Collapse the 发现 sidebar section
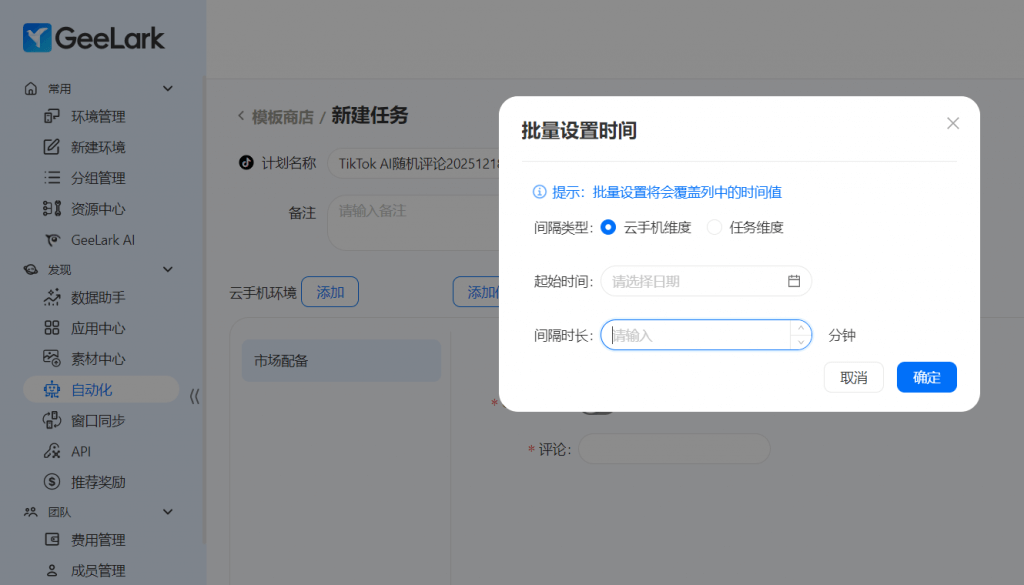Image resolution: width=1024 pixels, height=585 pixels. pyautogui.click(x=168, y=269)
